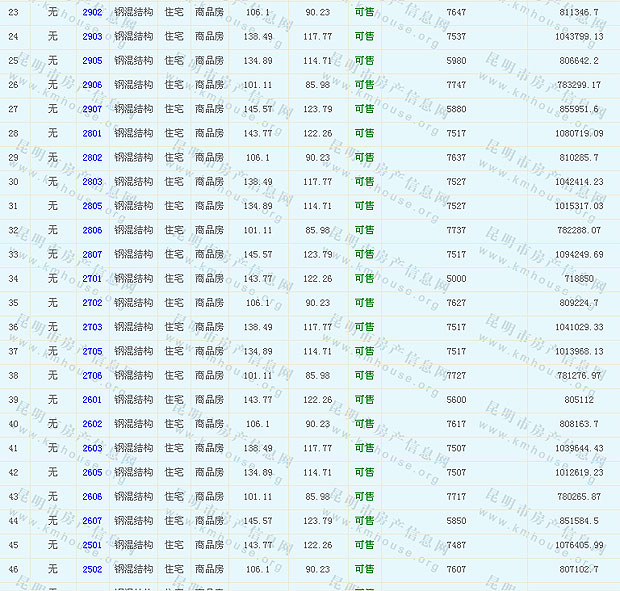Image resolution: width=620 pixels, height=591 pixels.
Task: View room 2805 details
Action: coord(92,206)
